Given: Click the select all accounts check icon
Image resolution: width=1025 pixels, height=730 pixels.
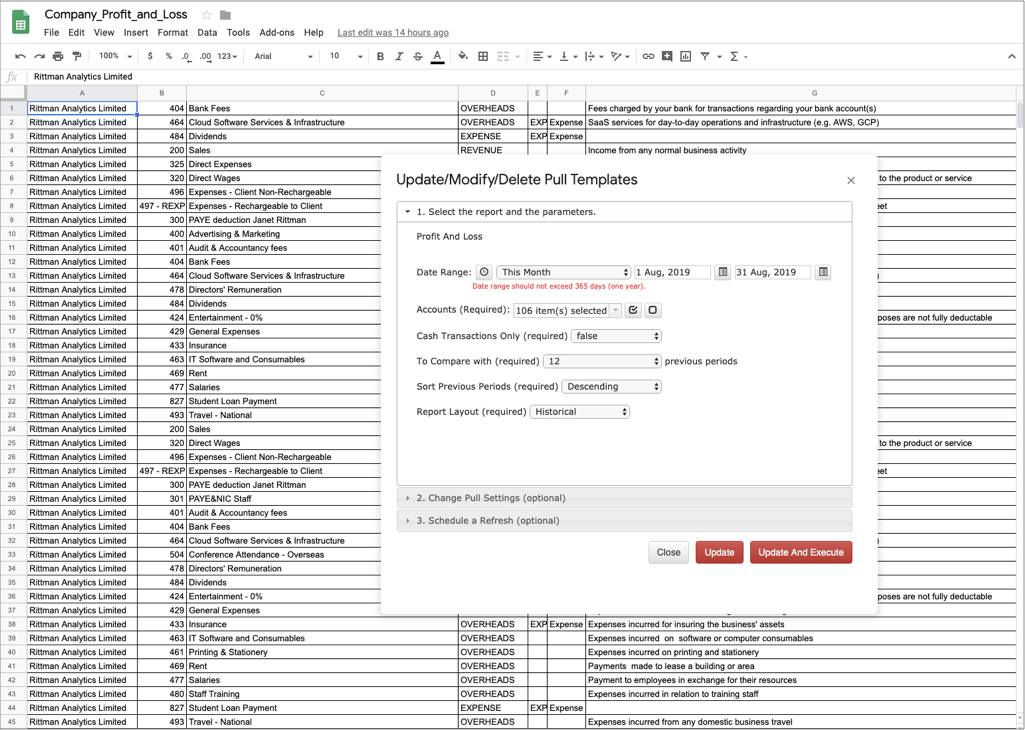Looking at the screenshot, I should click(633, 311).
